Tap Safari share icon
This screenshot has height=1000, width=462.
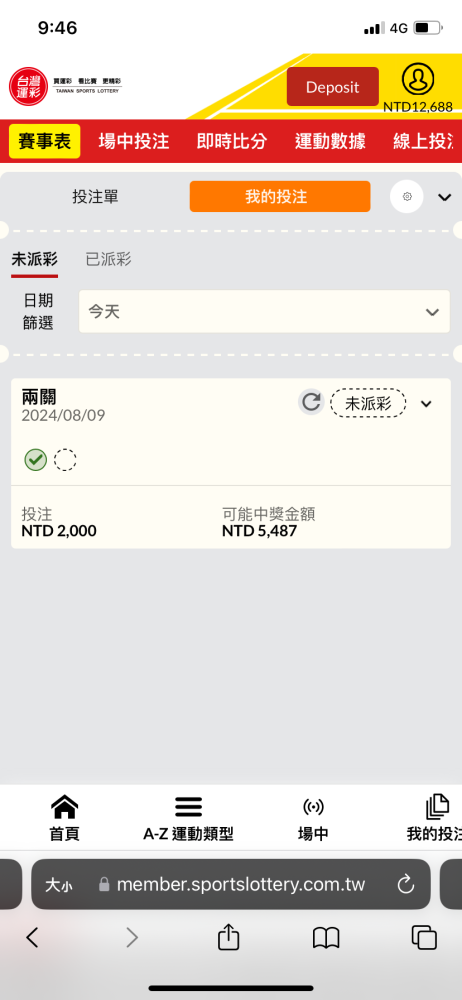click(x=228, y=938)
